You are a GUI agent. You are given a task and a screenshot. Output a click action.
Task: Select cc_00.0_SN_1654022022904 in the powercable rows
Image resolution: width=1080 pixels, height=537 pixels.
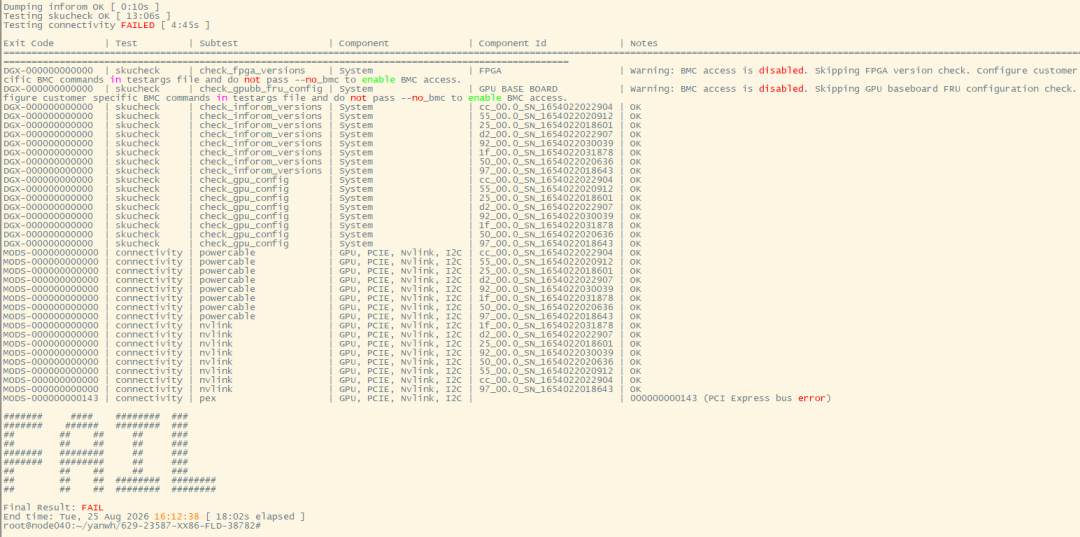546,253
